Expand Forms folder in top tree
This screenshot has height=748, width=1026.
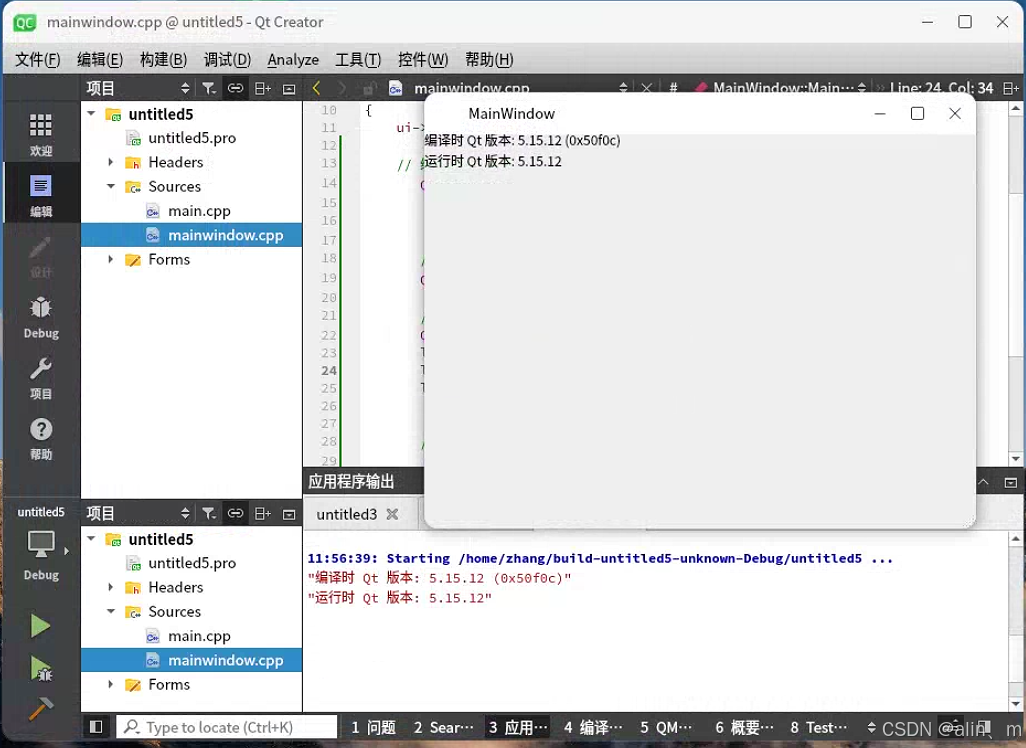111,259
